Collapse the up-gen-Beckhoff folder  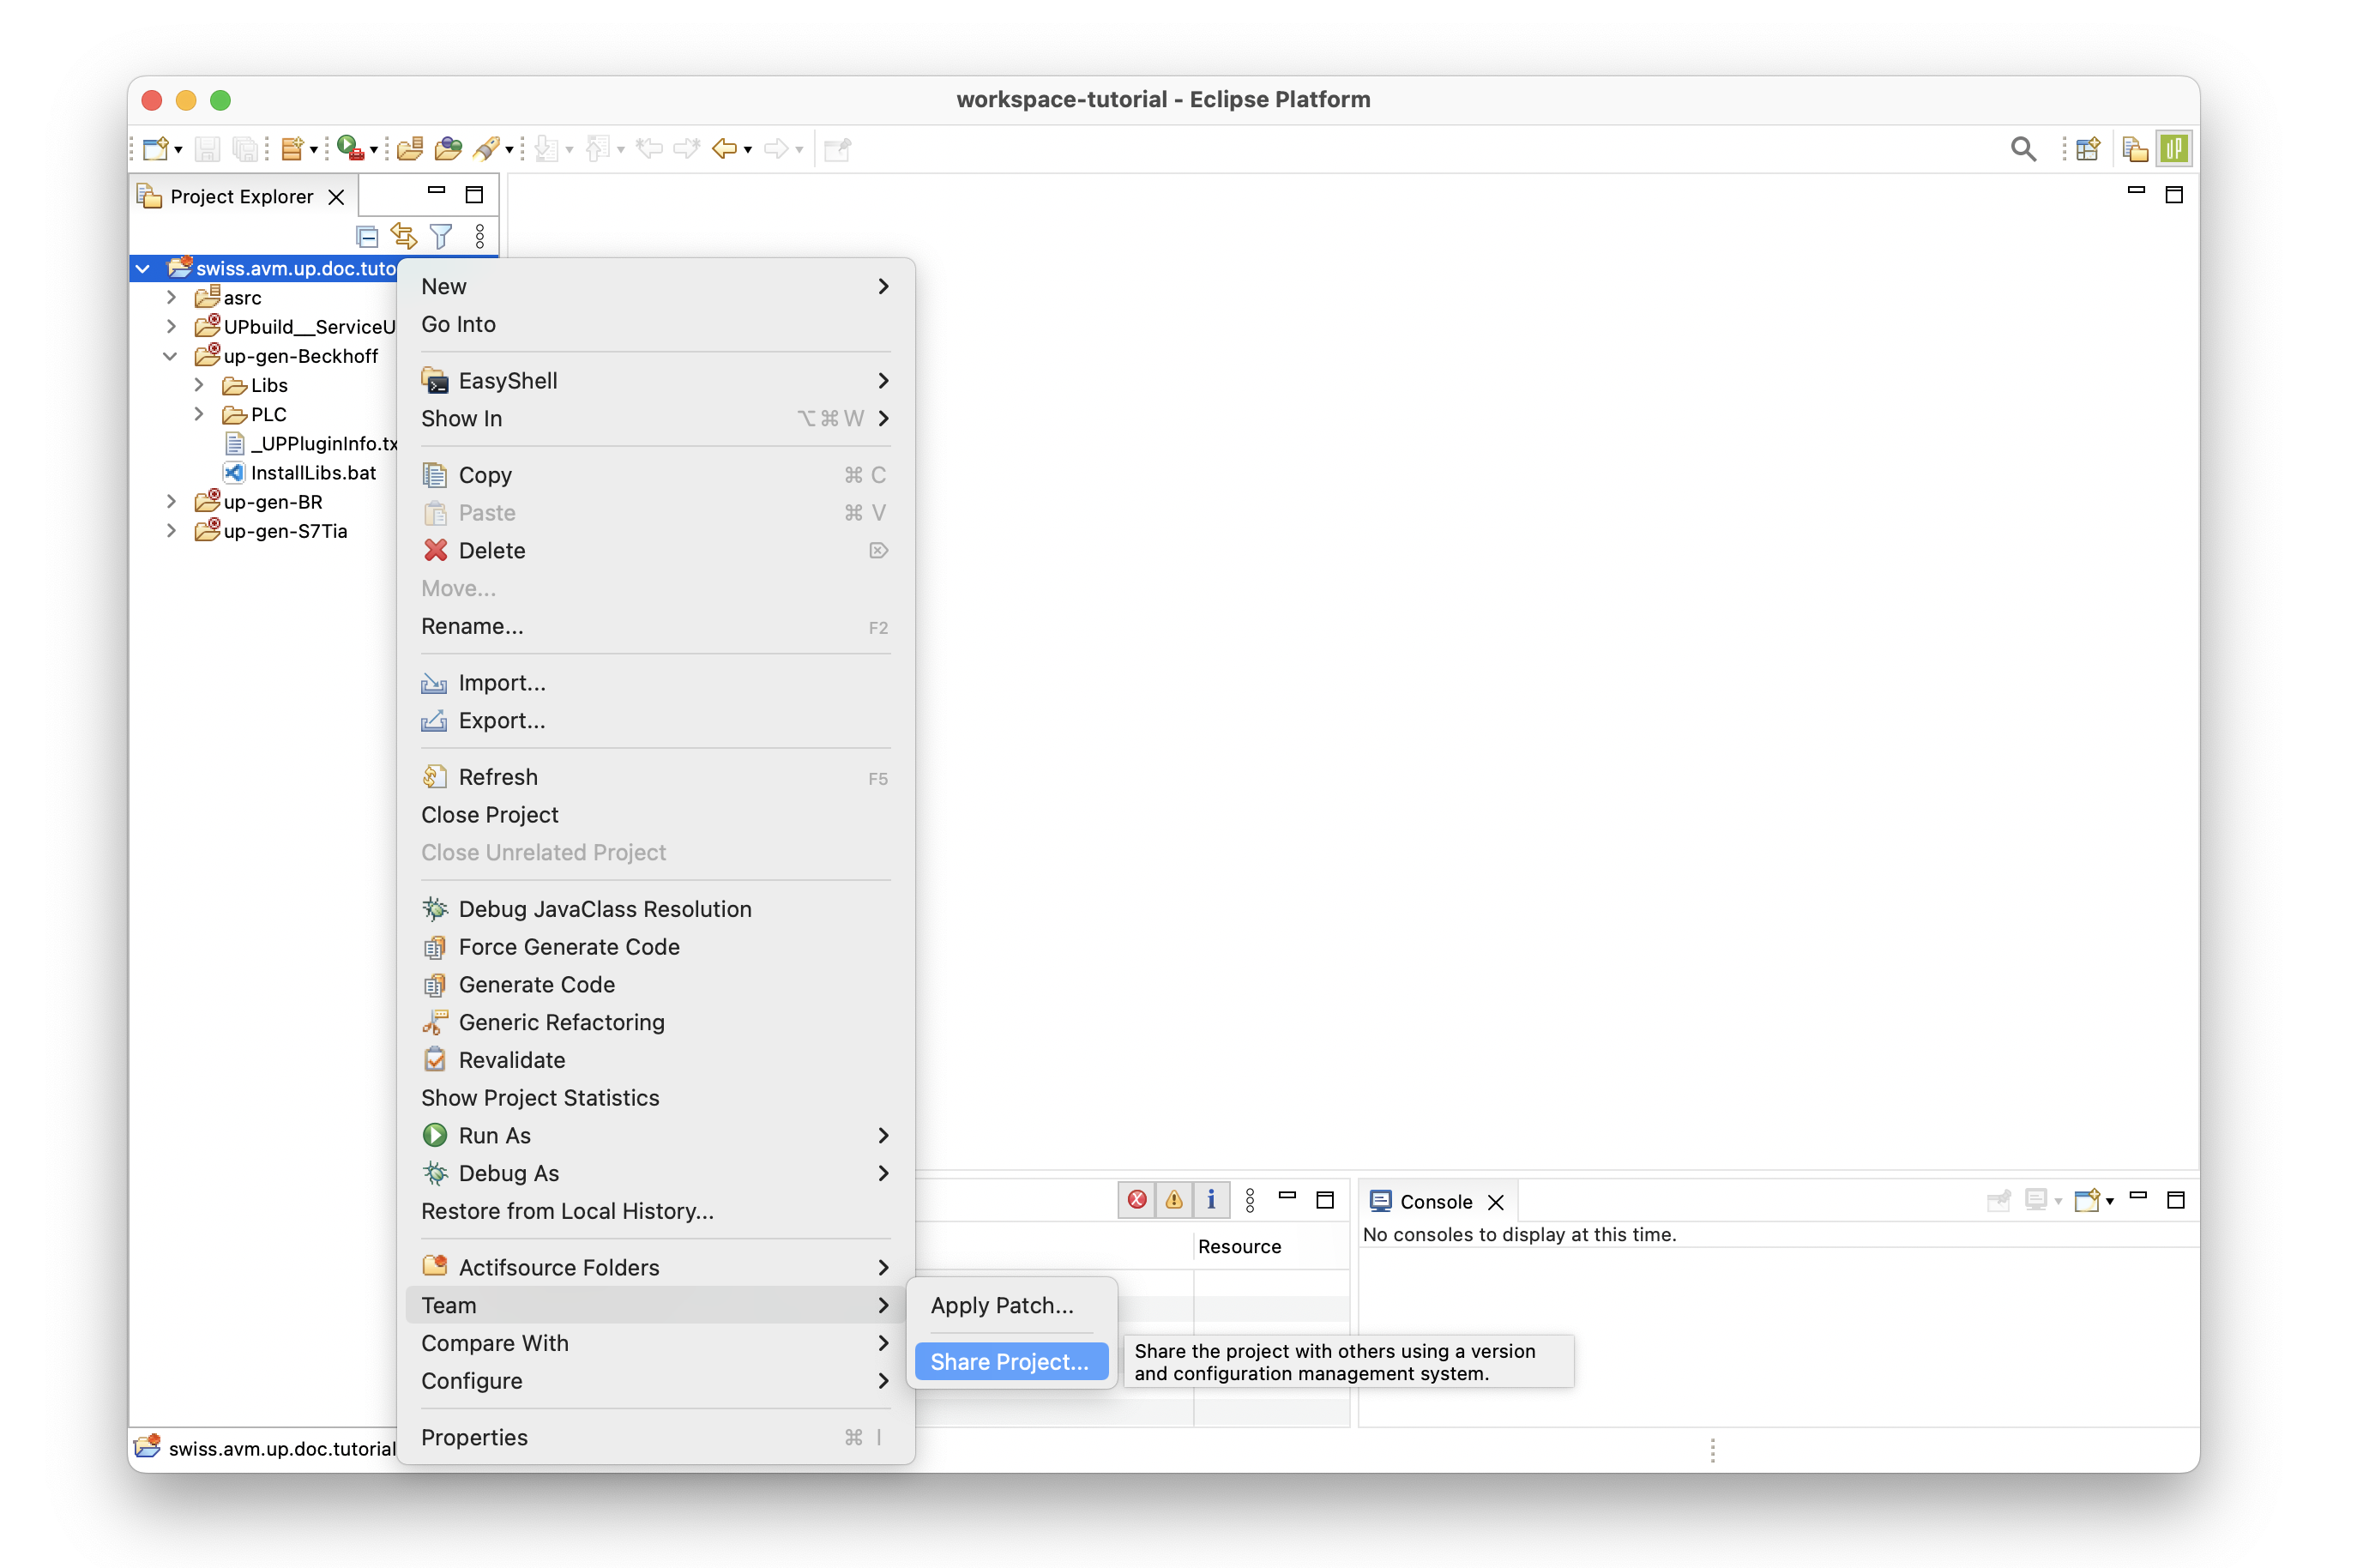tap(171, 356)
